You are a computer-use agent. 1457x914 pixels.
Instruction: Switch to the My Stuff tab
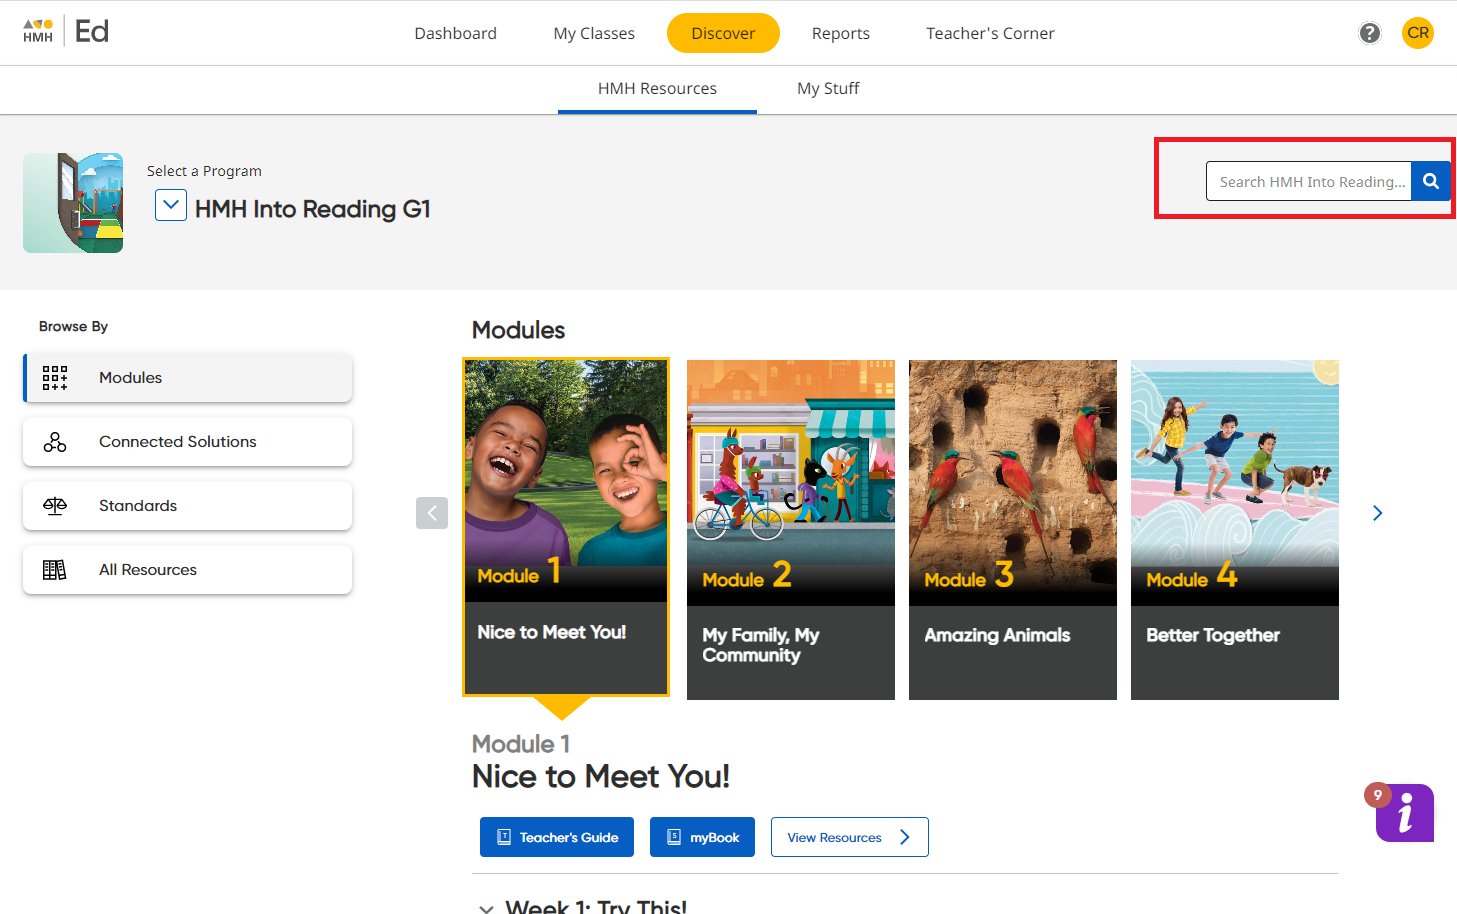coord(828,88)
